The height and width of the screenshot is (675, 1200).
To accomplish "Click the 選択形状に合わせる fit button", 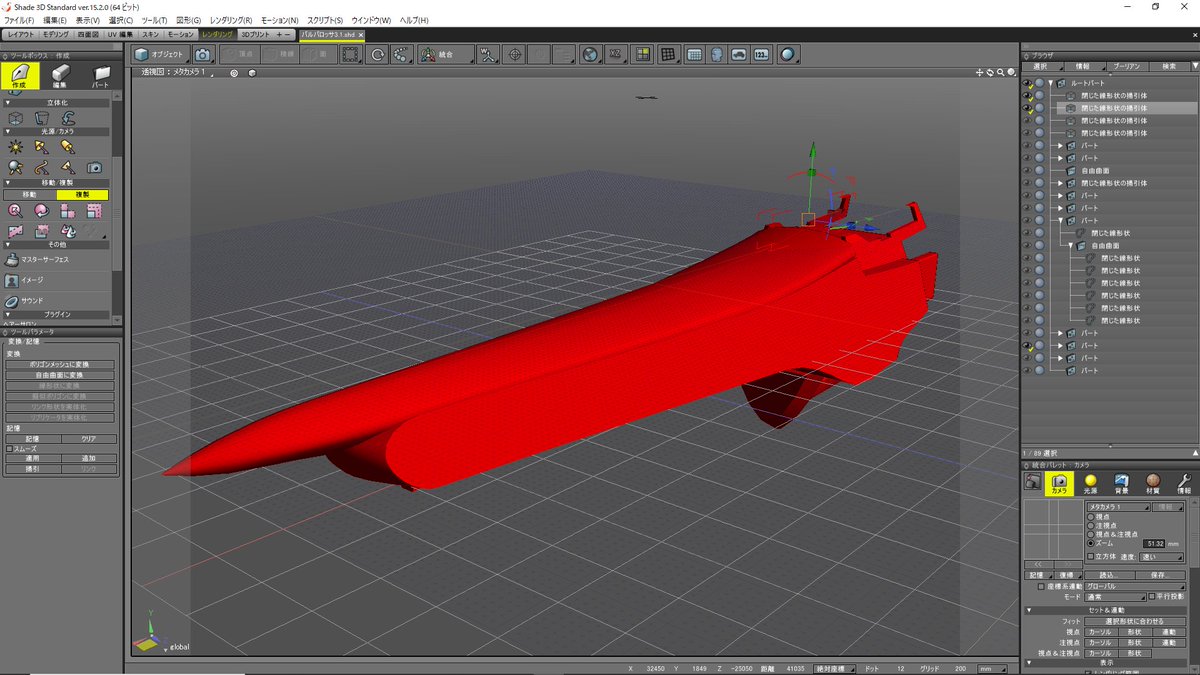I will tap(1136, 621).
